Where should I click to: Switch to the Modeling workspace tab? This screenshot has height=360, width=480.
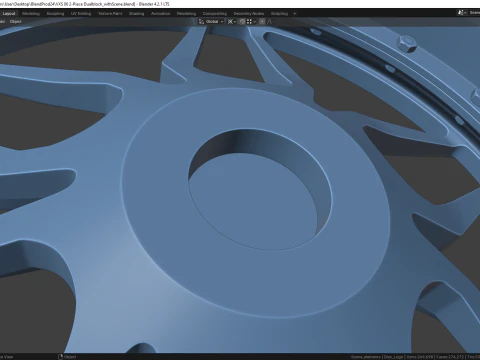pyautogui.click(x=31, y=14)
